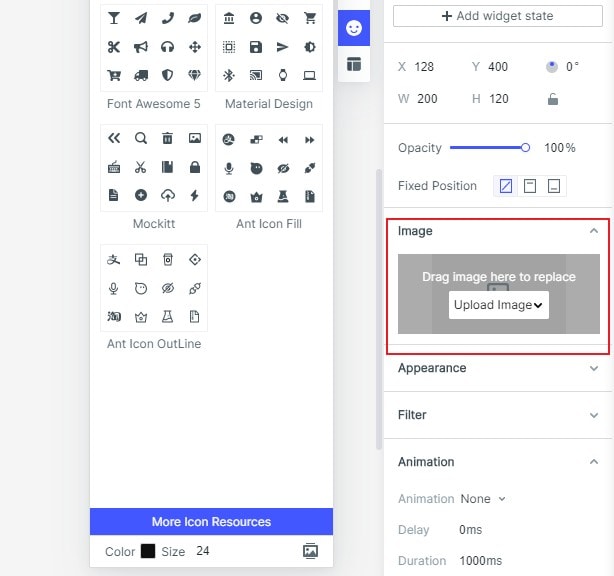The image size is (614, 576).
Task: Edit the Delay value 0ms
Action: pos(470,530)
